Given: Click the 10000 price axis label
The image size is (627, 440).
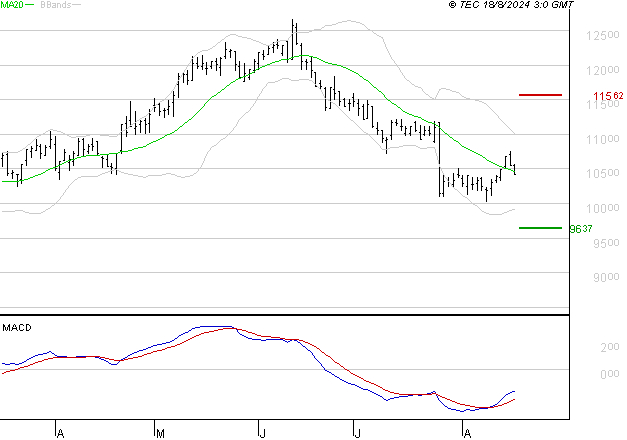Looking at the screenshot, I should [x=603, y=208].
